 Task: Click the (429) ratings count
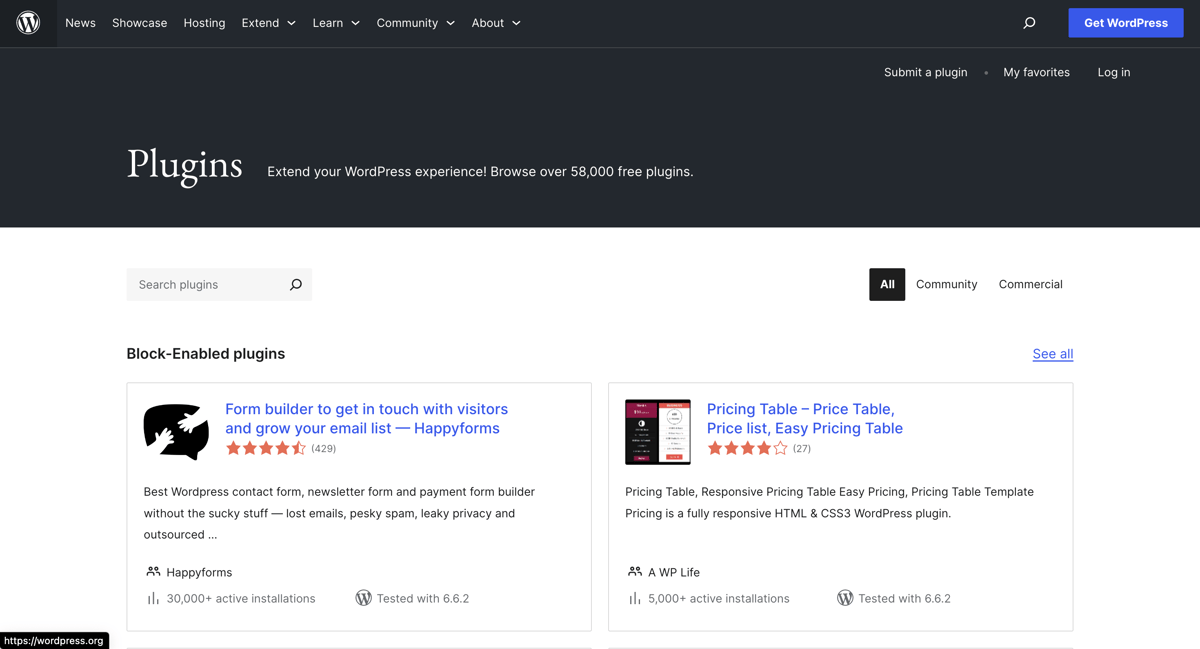pos(324,449)
